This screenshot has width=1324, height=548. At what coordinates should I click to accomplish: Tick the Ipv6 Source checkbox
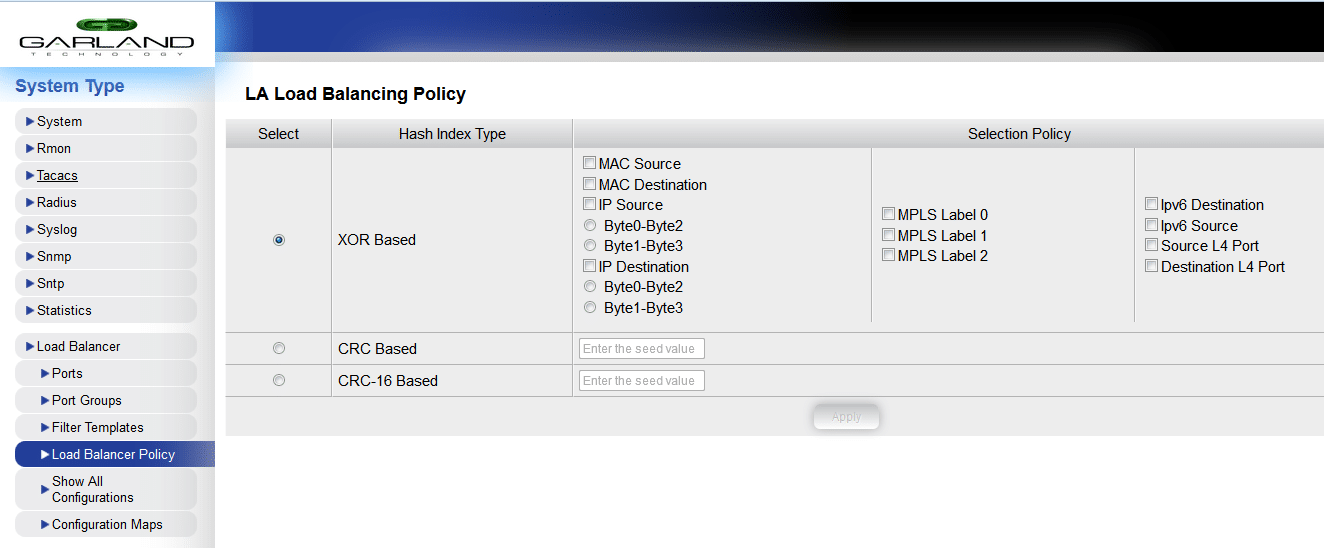(x=1152, y=225)
